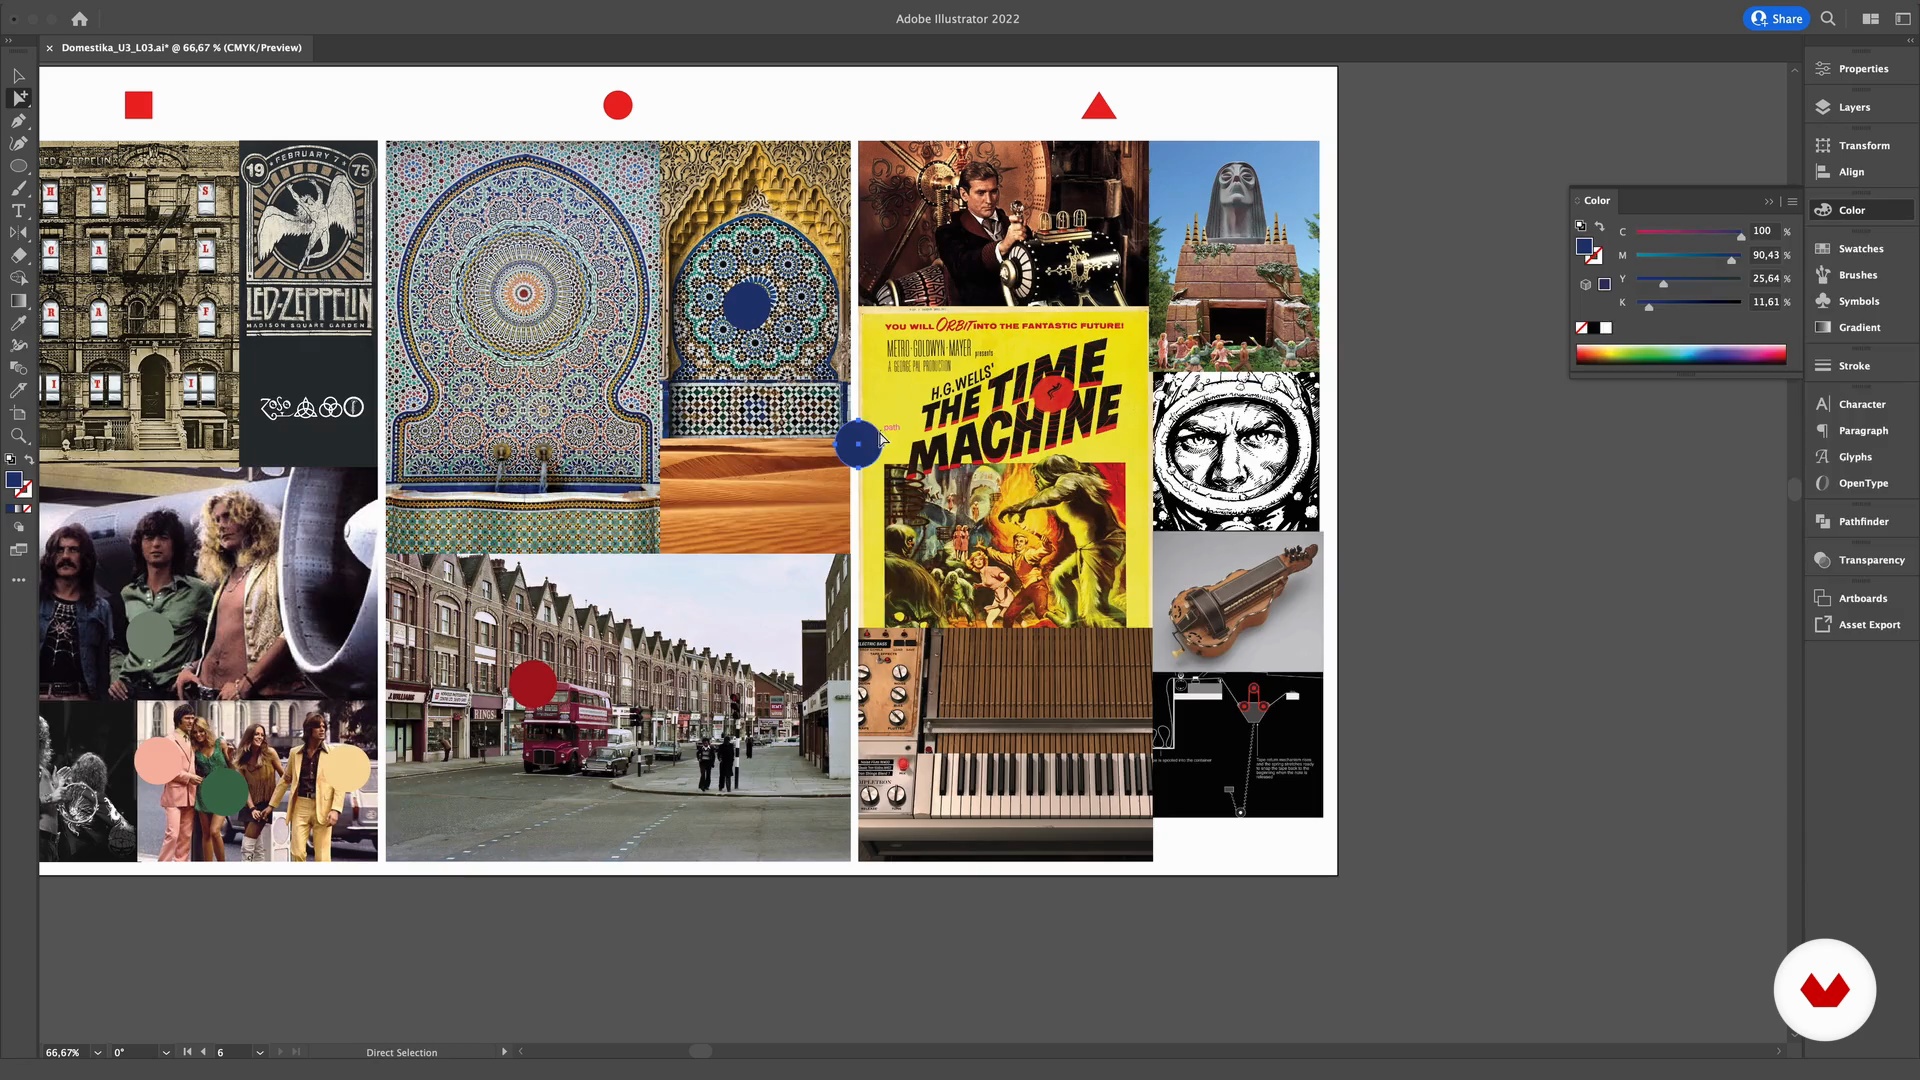Select the Eraser tool

(18, 255)
